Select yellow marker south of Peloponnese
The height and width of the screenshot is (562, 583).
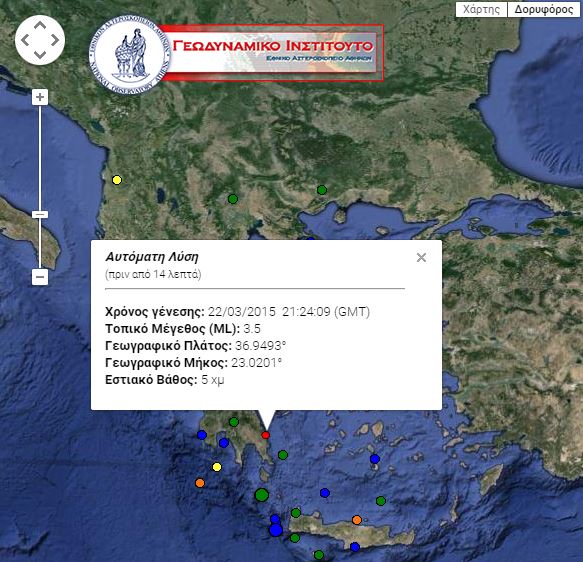(x=217, y=467)
